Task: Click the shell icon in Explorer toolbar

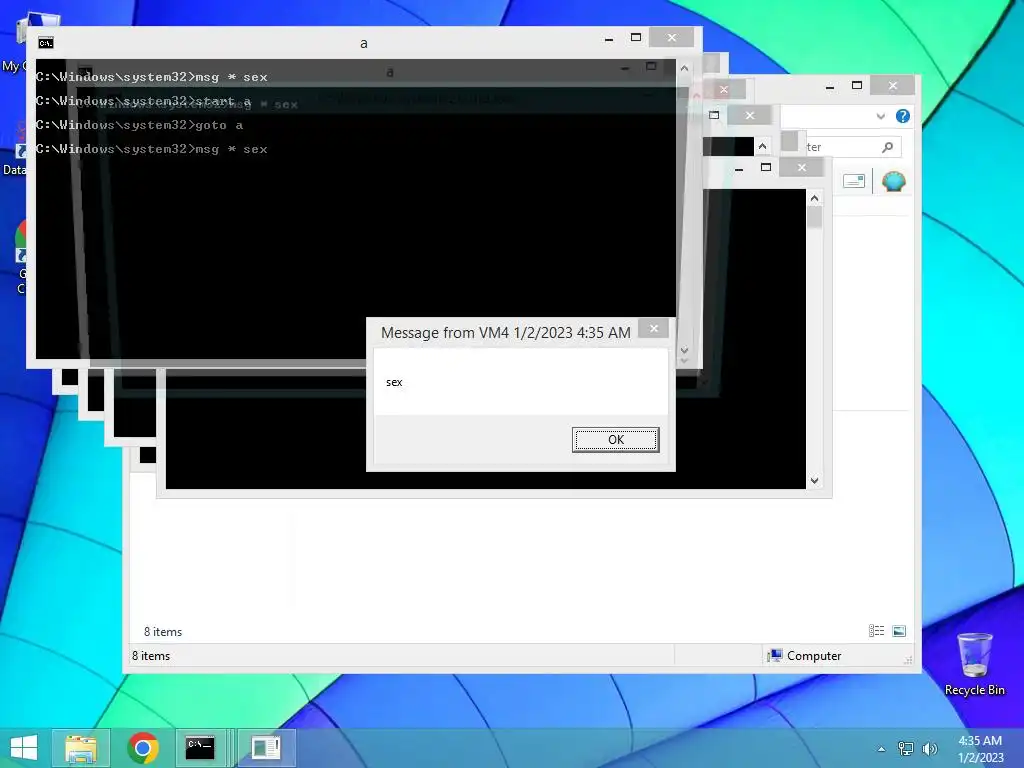Action: tap(893, 181)
